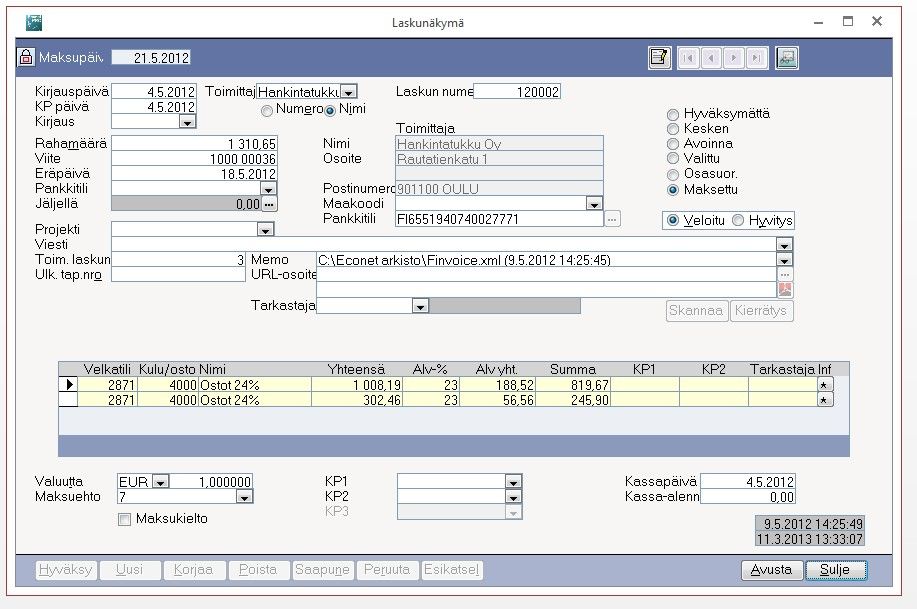The width and height of the screenshot is (917, 609).
Task: Click the Maksupäivä date field
Action: [x=151, y=57]
